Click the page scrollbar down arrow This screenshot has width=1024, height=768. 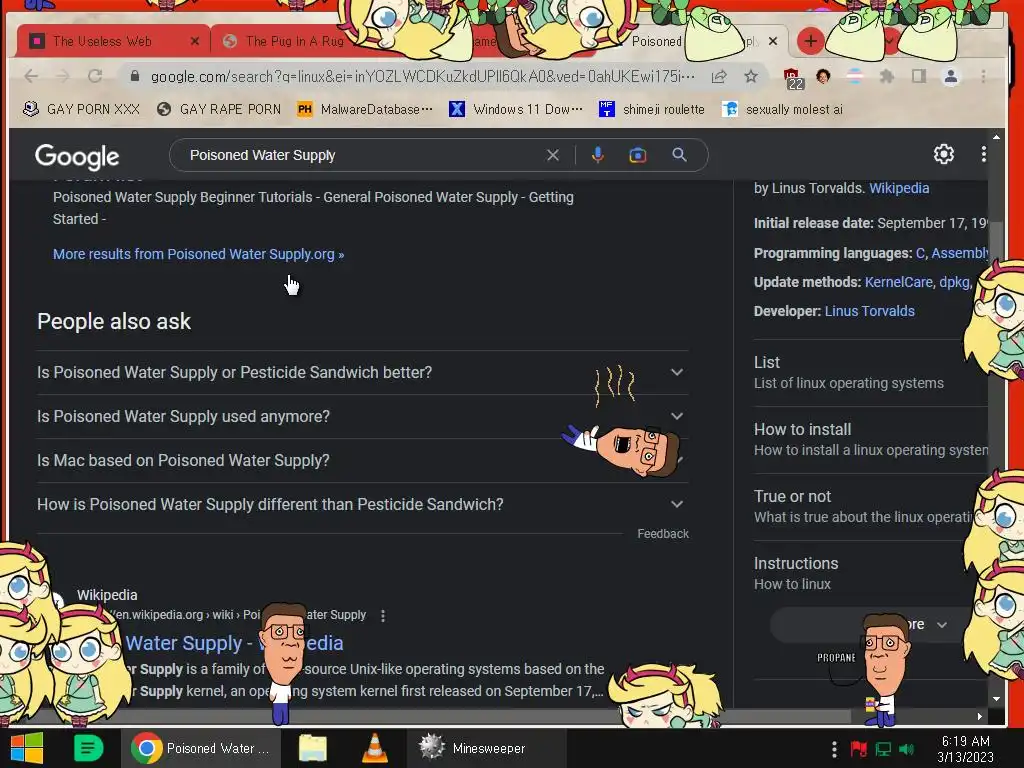996,699
